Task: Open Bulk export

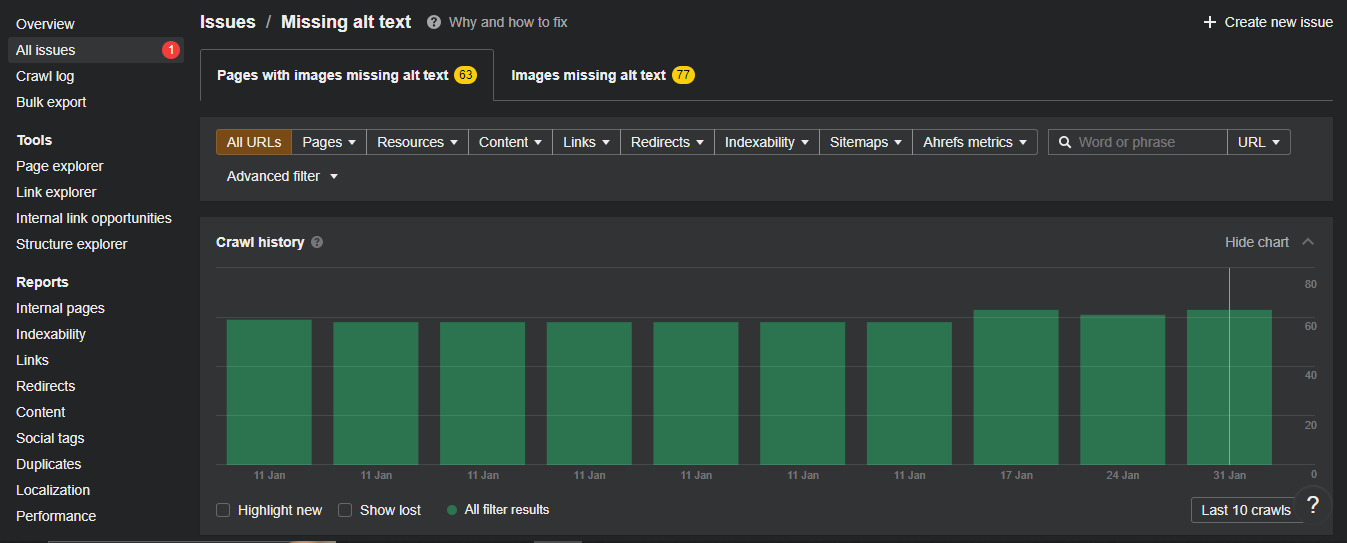Action: coord(51,102)
